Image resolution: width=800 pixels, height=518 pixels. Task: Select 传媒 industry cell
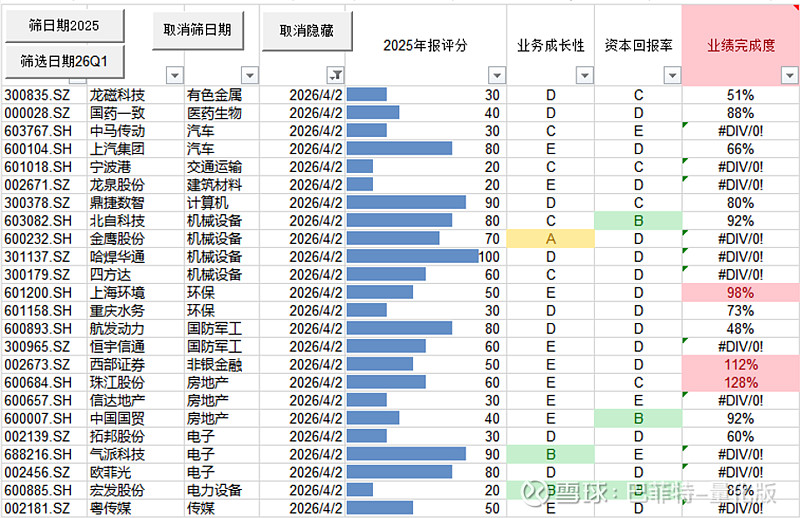222,508
